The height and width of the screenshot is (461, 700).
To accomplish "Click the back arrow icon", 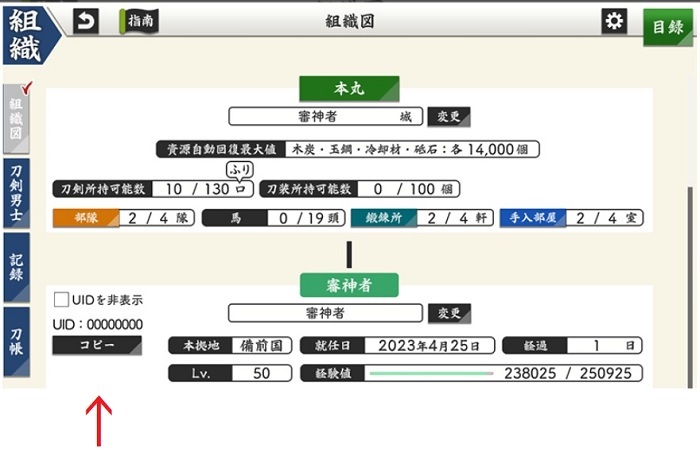I will click(86, 21).
